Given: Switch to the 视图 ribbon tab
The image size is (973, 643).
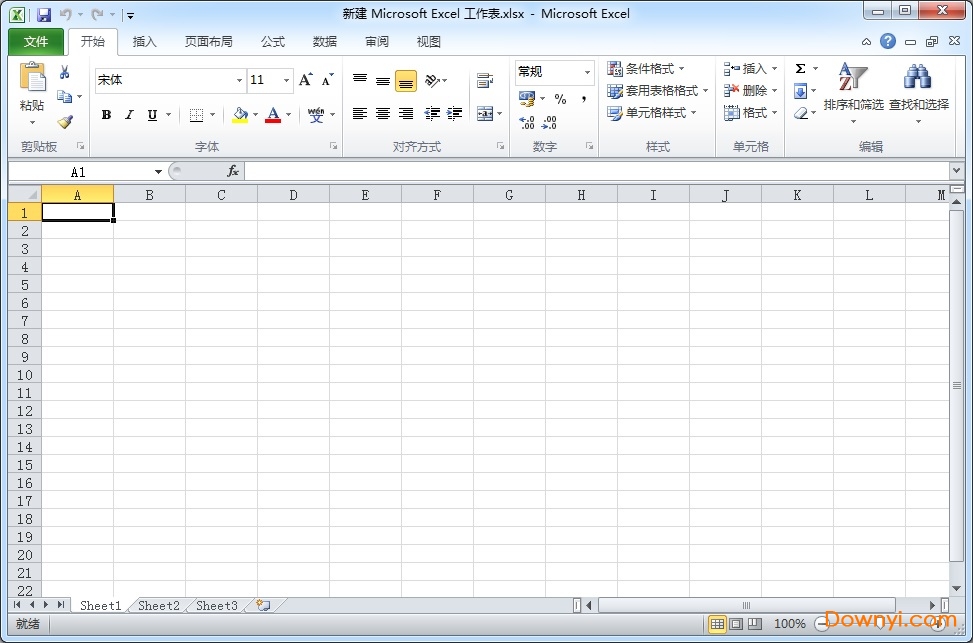Looking at the screenshot, I should click(428, 41).
